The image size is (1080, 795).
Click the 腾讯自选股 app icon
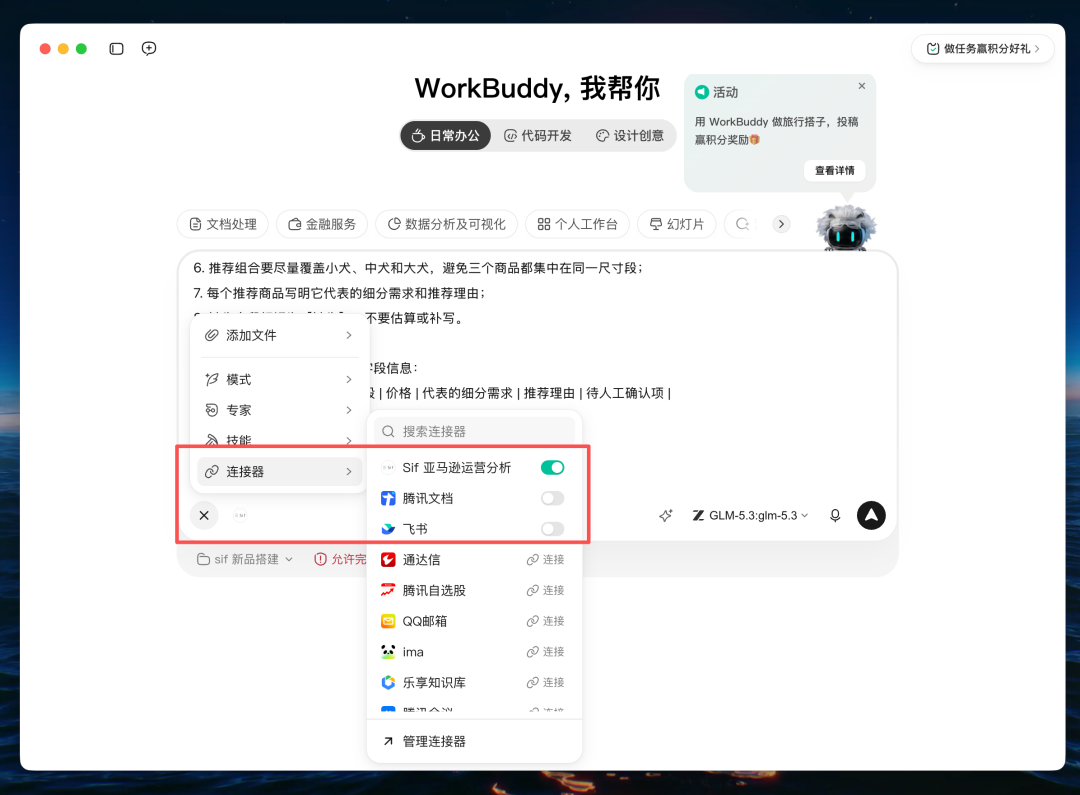pos(388,590)
